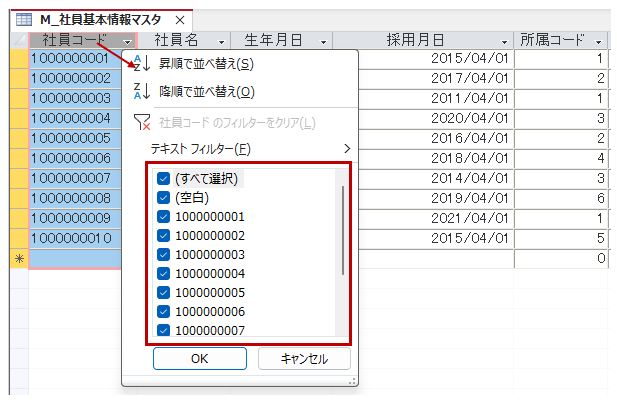Screen dimensions: 617x402
Task: Click the filter list vertical scrollbar
Action: (x=343, y=230)
